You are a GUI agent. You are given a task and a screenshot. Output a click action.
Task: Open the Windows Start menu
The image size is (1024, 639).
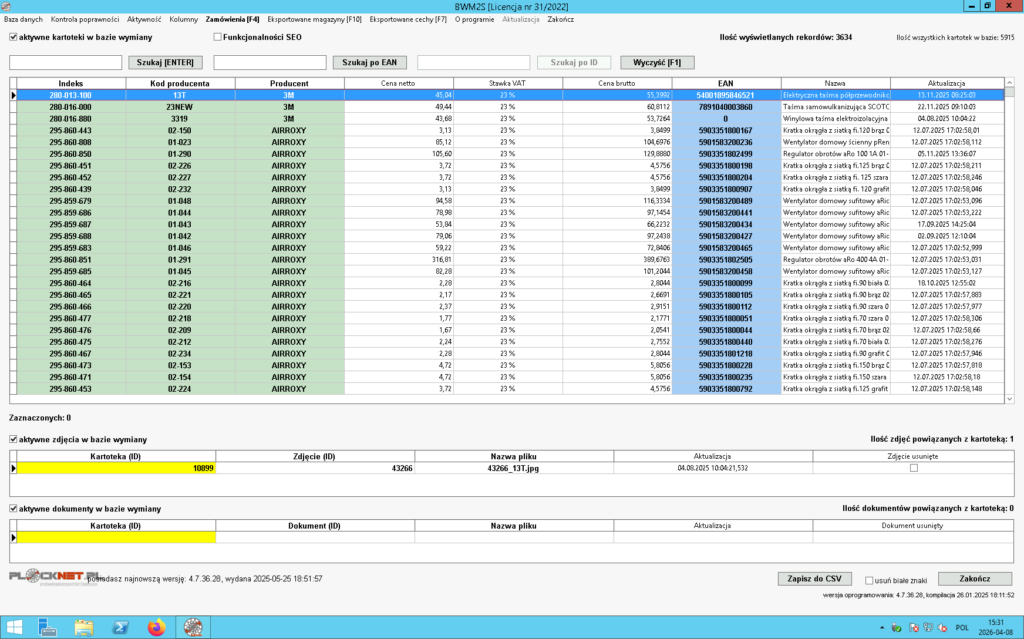[x=15, y=627]
